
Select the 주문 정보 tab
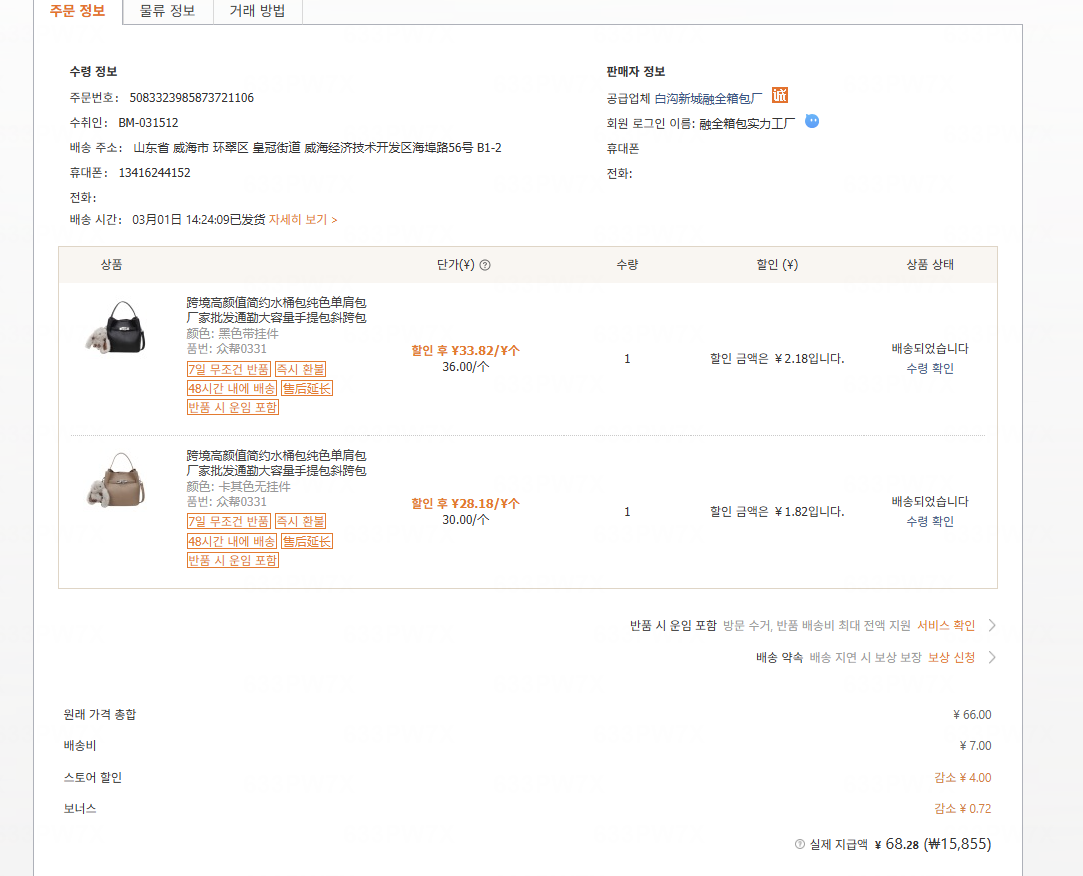click(x=77, y=11)
